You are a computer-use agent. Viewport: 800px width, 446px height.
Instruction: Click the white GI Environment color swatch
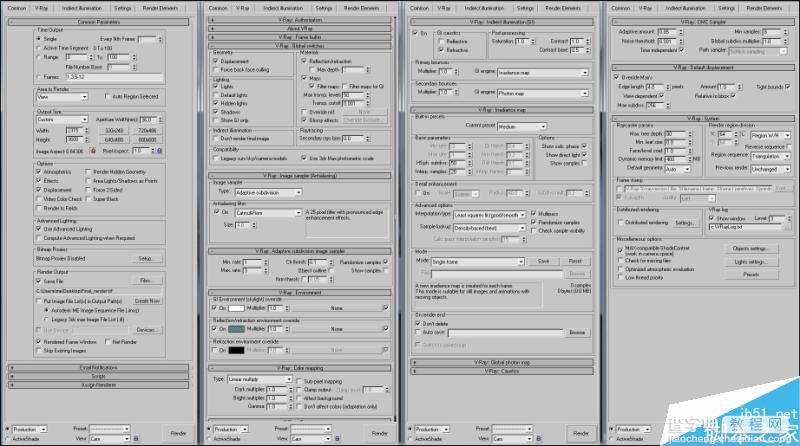pos(236,308)
